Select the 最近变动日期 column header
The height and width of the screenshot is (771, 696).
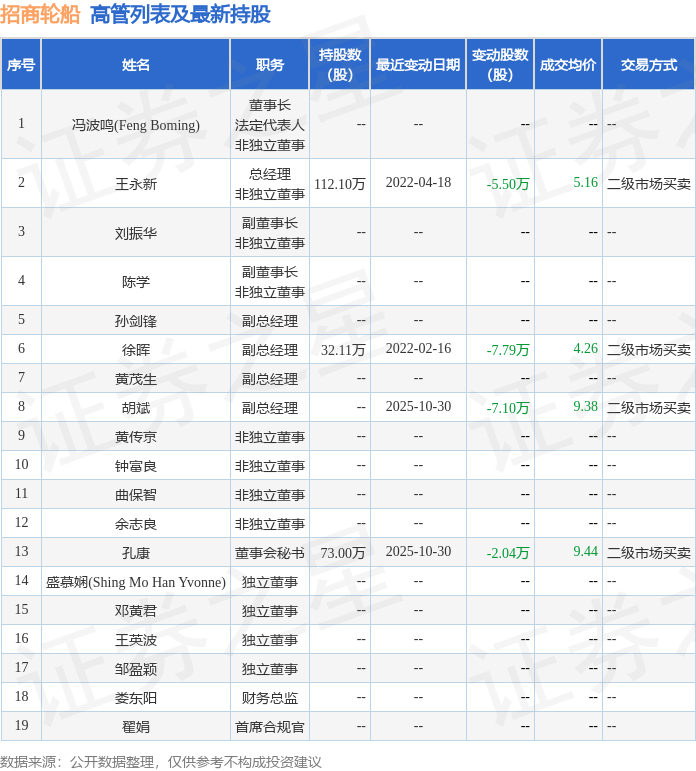click(x=418, y=65)
